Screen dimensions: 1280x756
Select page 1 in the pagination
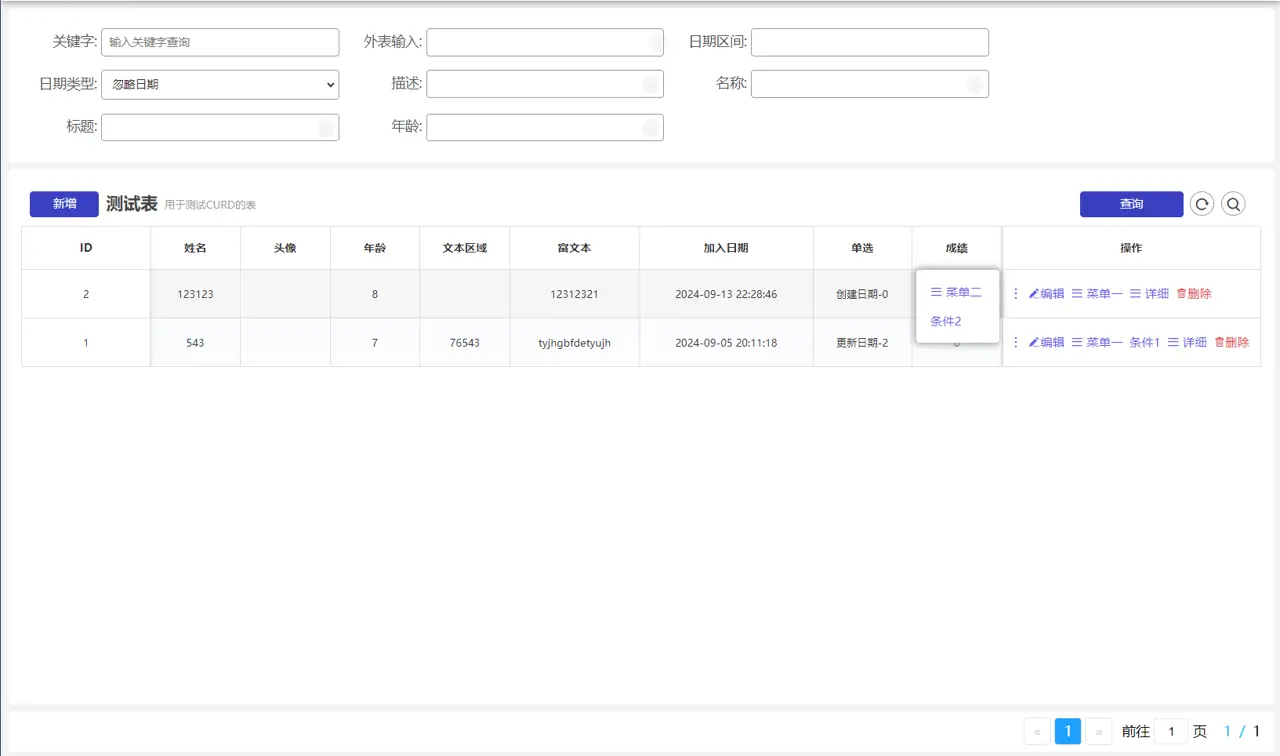click(1067, 732)
